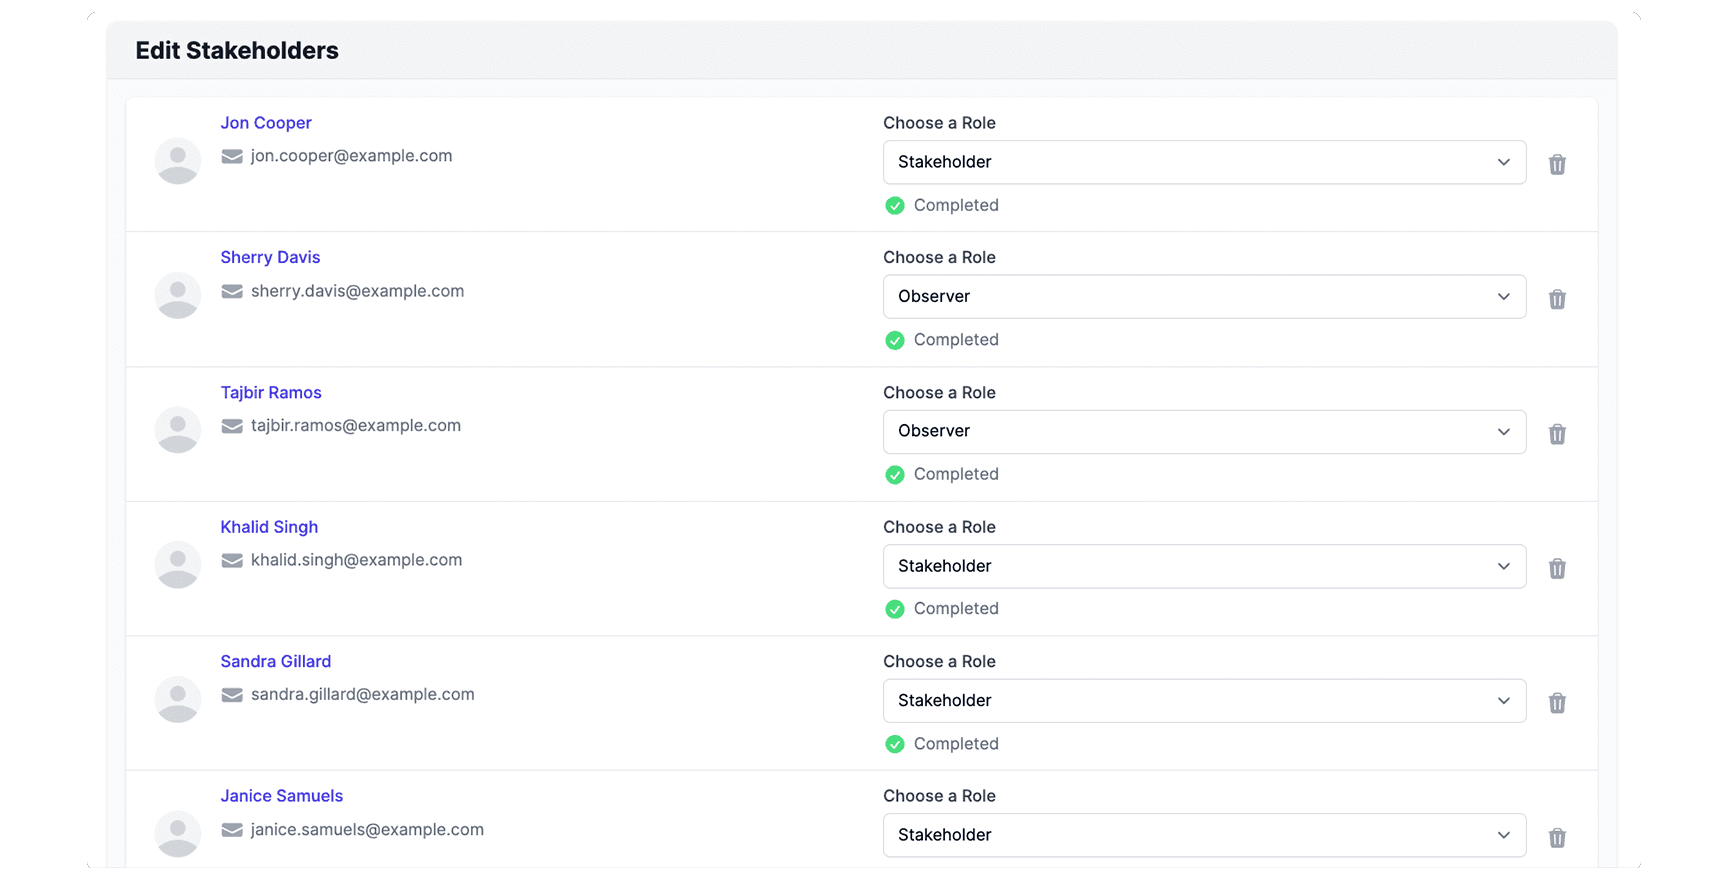Remove Sandra Gillard with trash icon

coord(1557,703)
